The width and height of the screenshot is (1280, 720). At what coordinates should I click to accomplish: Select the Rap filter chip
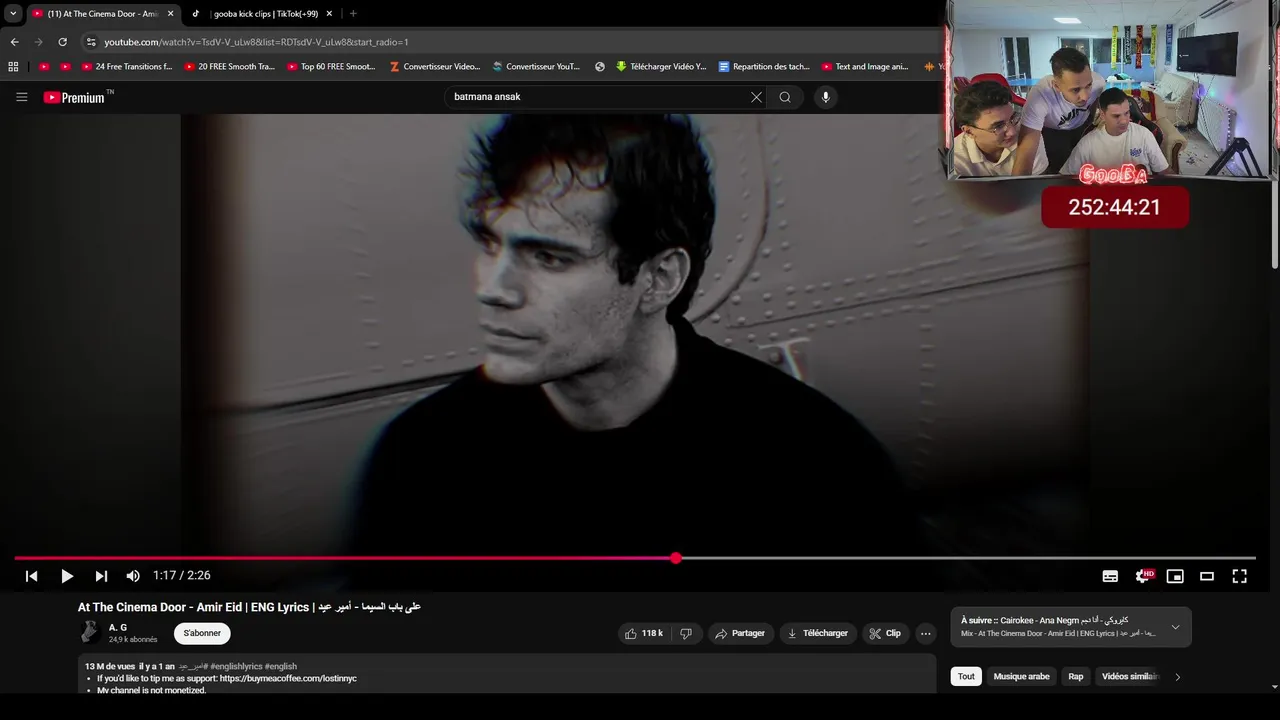[1076, 677]
